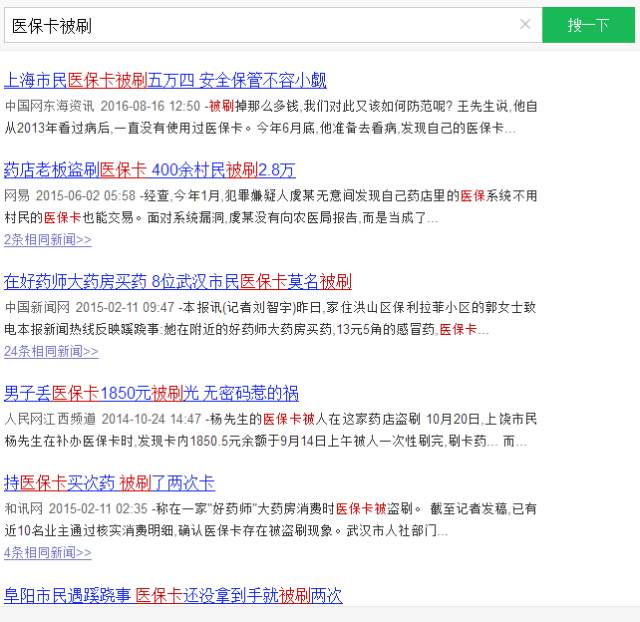Open headline 药店老板盗刷医保卡 400余村民被刷2.8万
The height and width of the screenshot is (622, 640).
[150, 170]
